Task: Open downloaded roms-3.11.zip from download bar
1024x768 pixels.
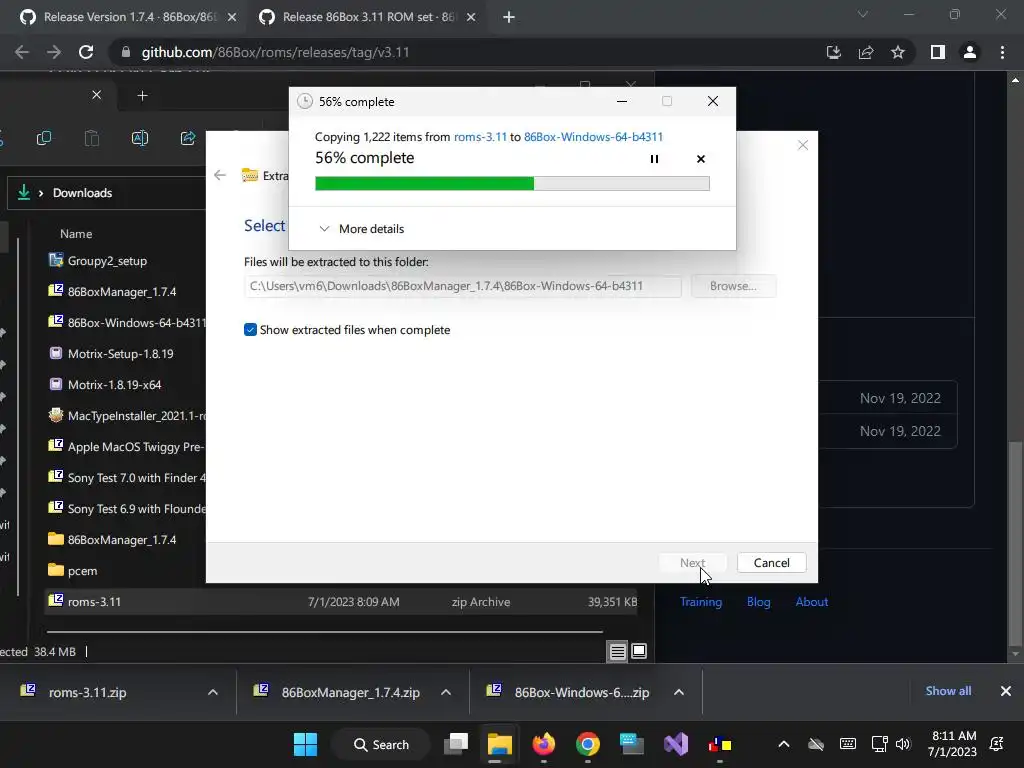Action: tap(88, 692)
